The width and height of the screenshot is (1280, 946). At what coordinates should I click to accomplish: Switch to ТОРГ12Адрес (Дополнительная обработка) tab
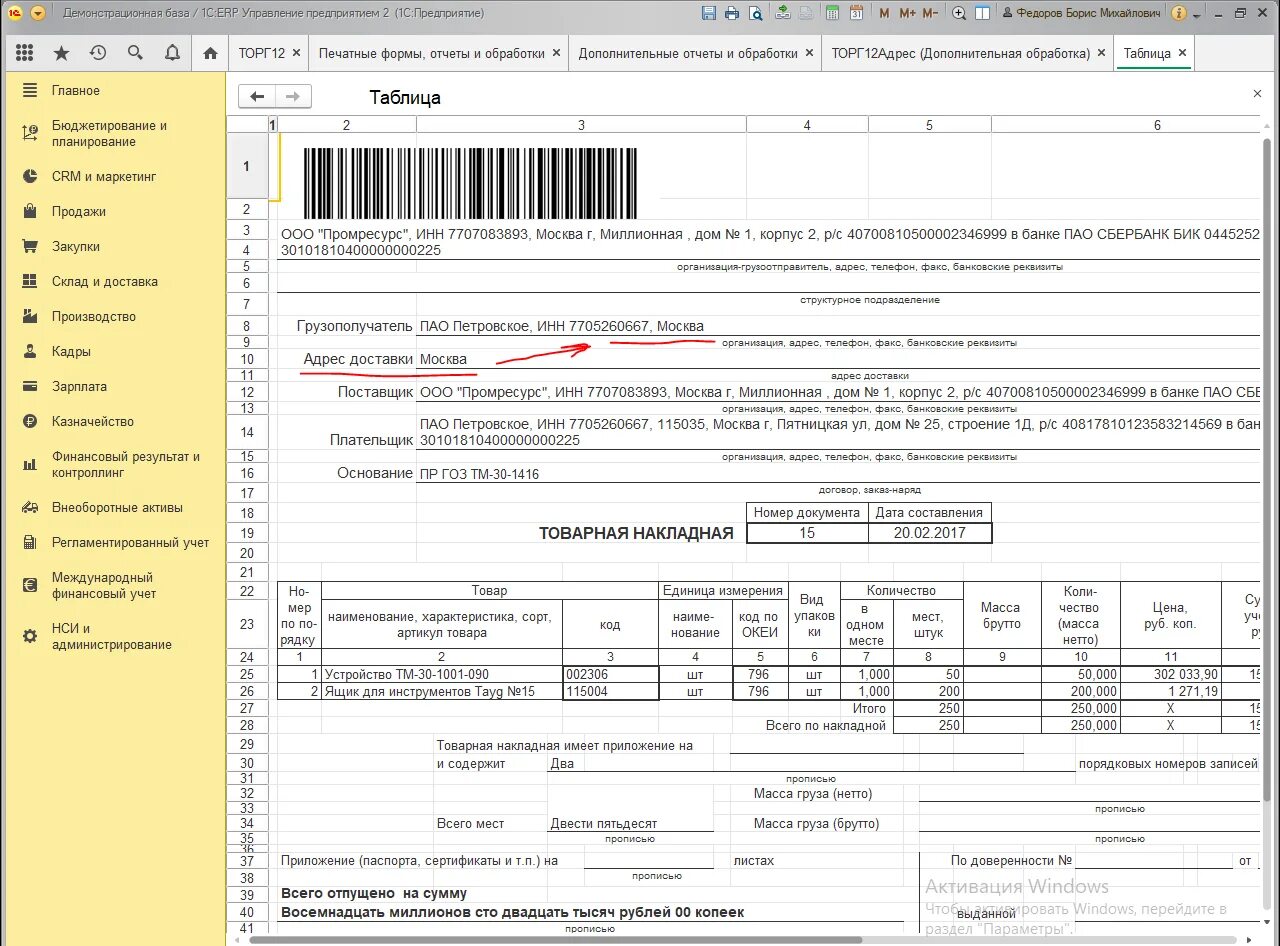[x=961, y=53]
